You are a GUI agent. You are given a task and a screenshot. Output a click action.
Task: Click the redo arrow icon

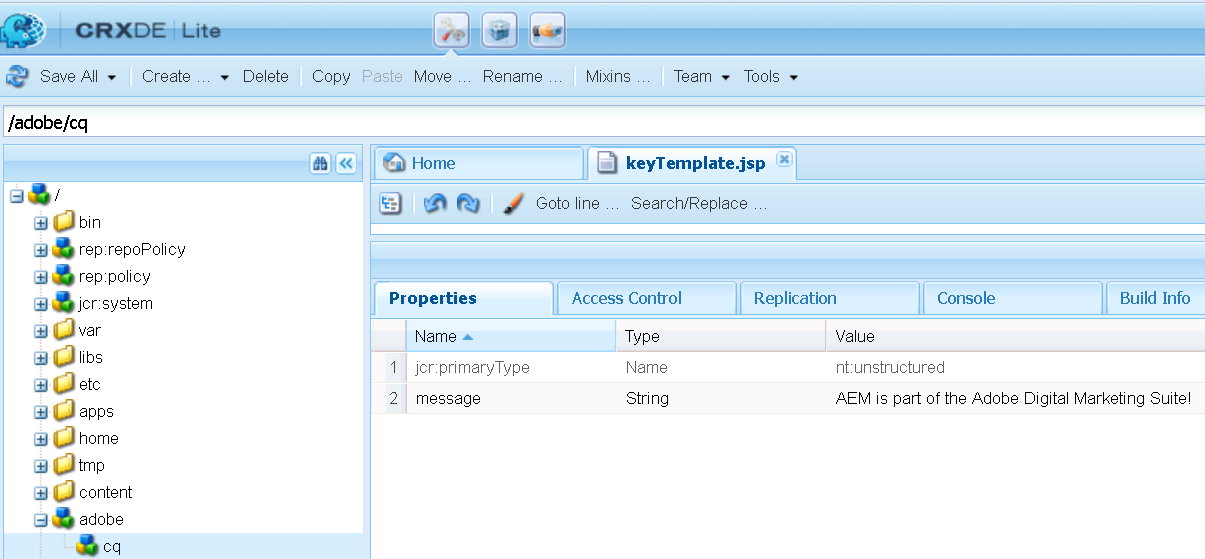[468, 203]
